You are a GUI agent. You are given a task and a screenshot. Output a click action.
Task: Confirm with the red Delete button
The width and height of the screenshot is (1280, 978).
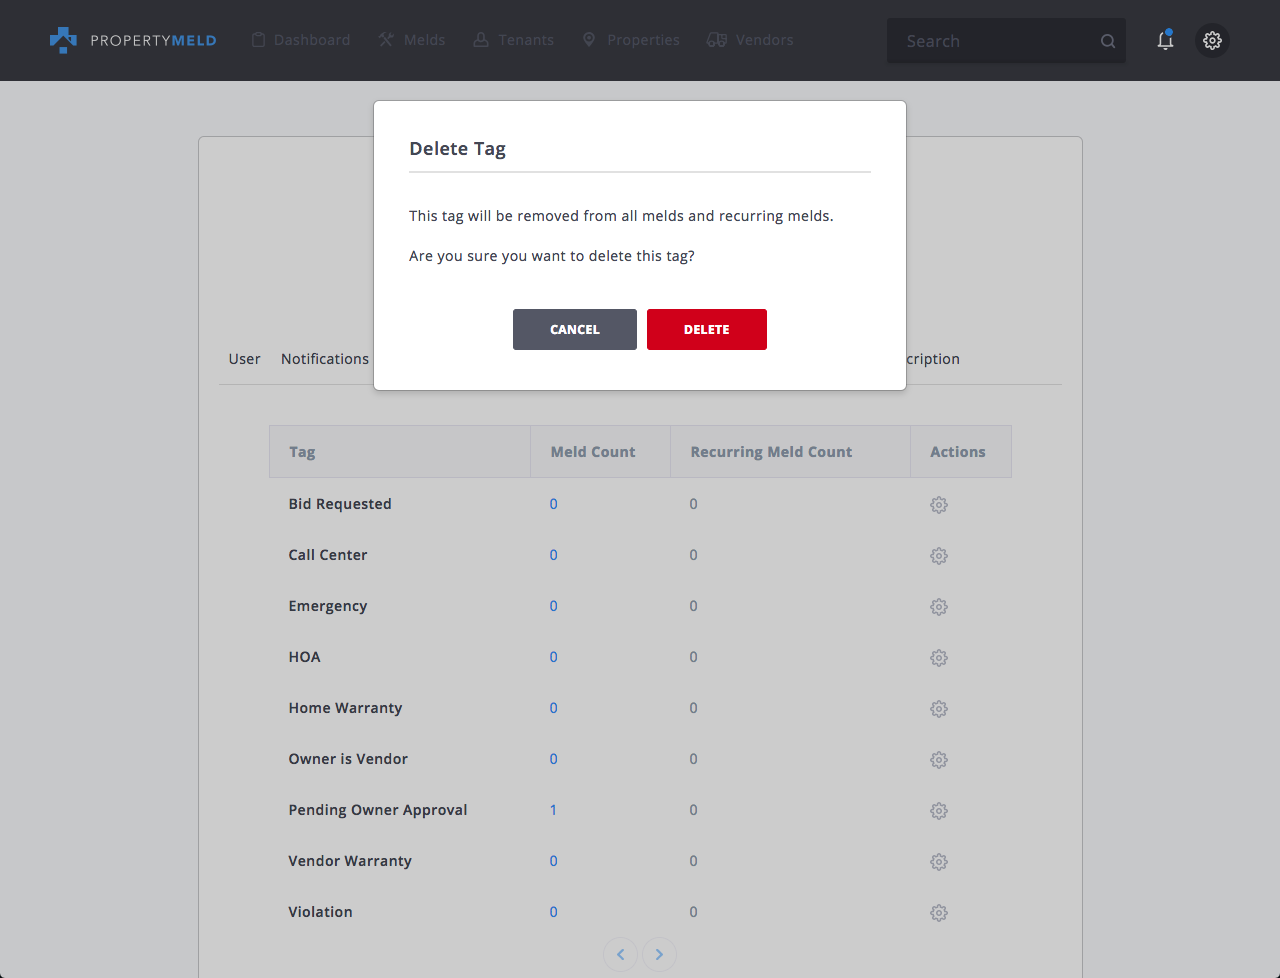707,329
